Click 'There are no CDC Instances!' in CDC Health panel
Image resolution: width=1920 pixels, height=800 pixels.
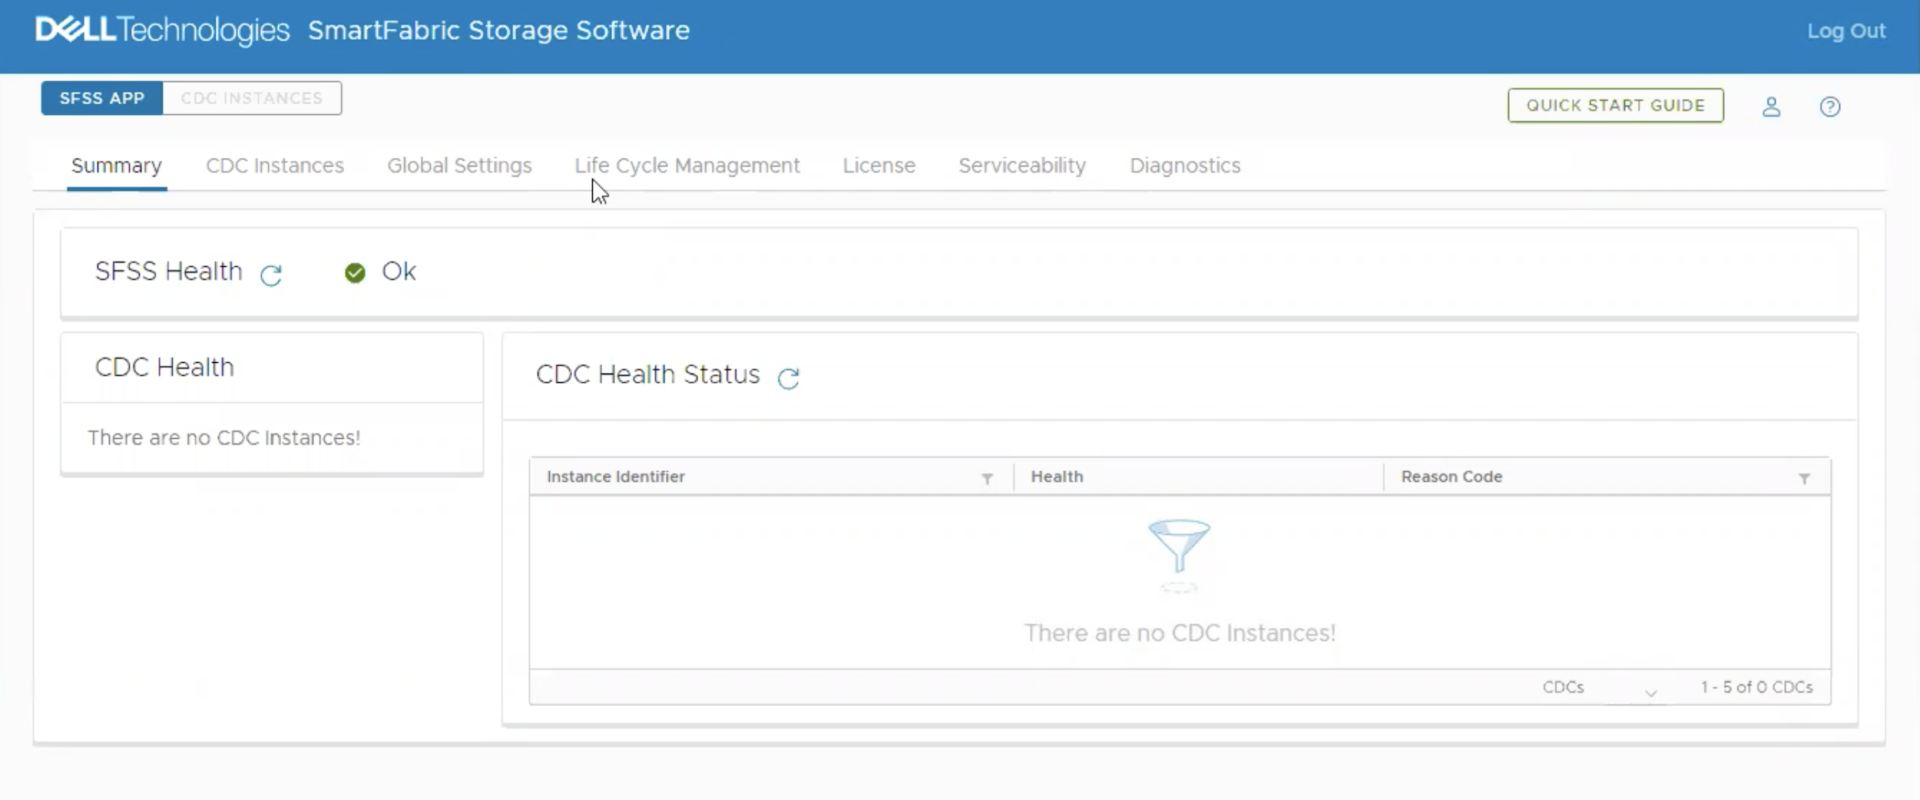(x=224, y=438)
